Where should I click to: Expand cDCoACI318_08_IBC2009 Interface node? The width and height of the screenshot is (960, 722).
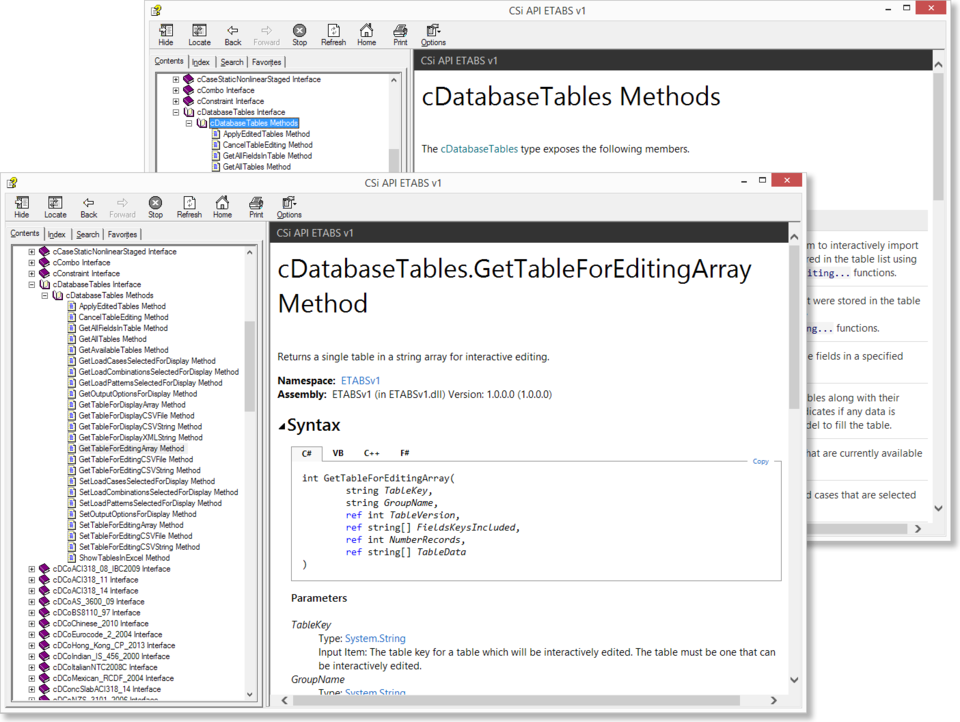[x=32, y=569]
